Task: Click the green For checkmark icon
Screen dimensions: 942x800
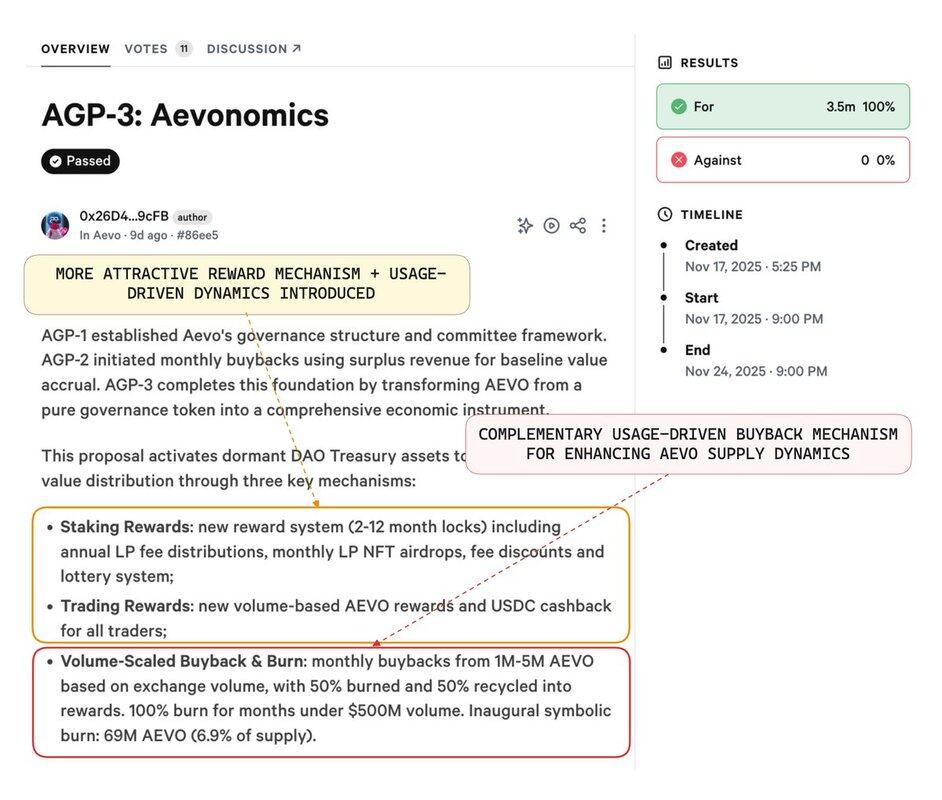Action: [679, 107]
